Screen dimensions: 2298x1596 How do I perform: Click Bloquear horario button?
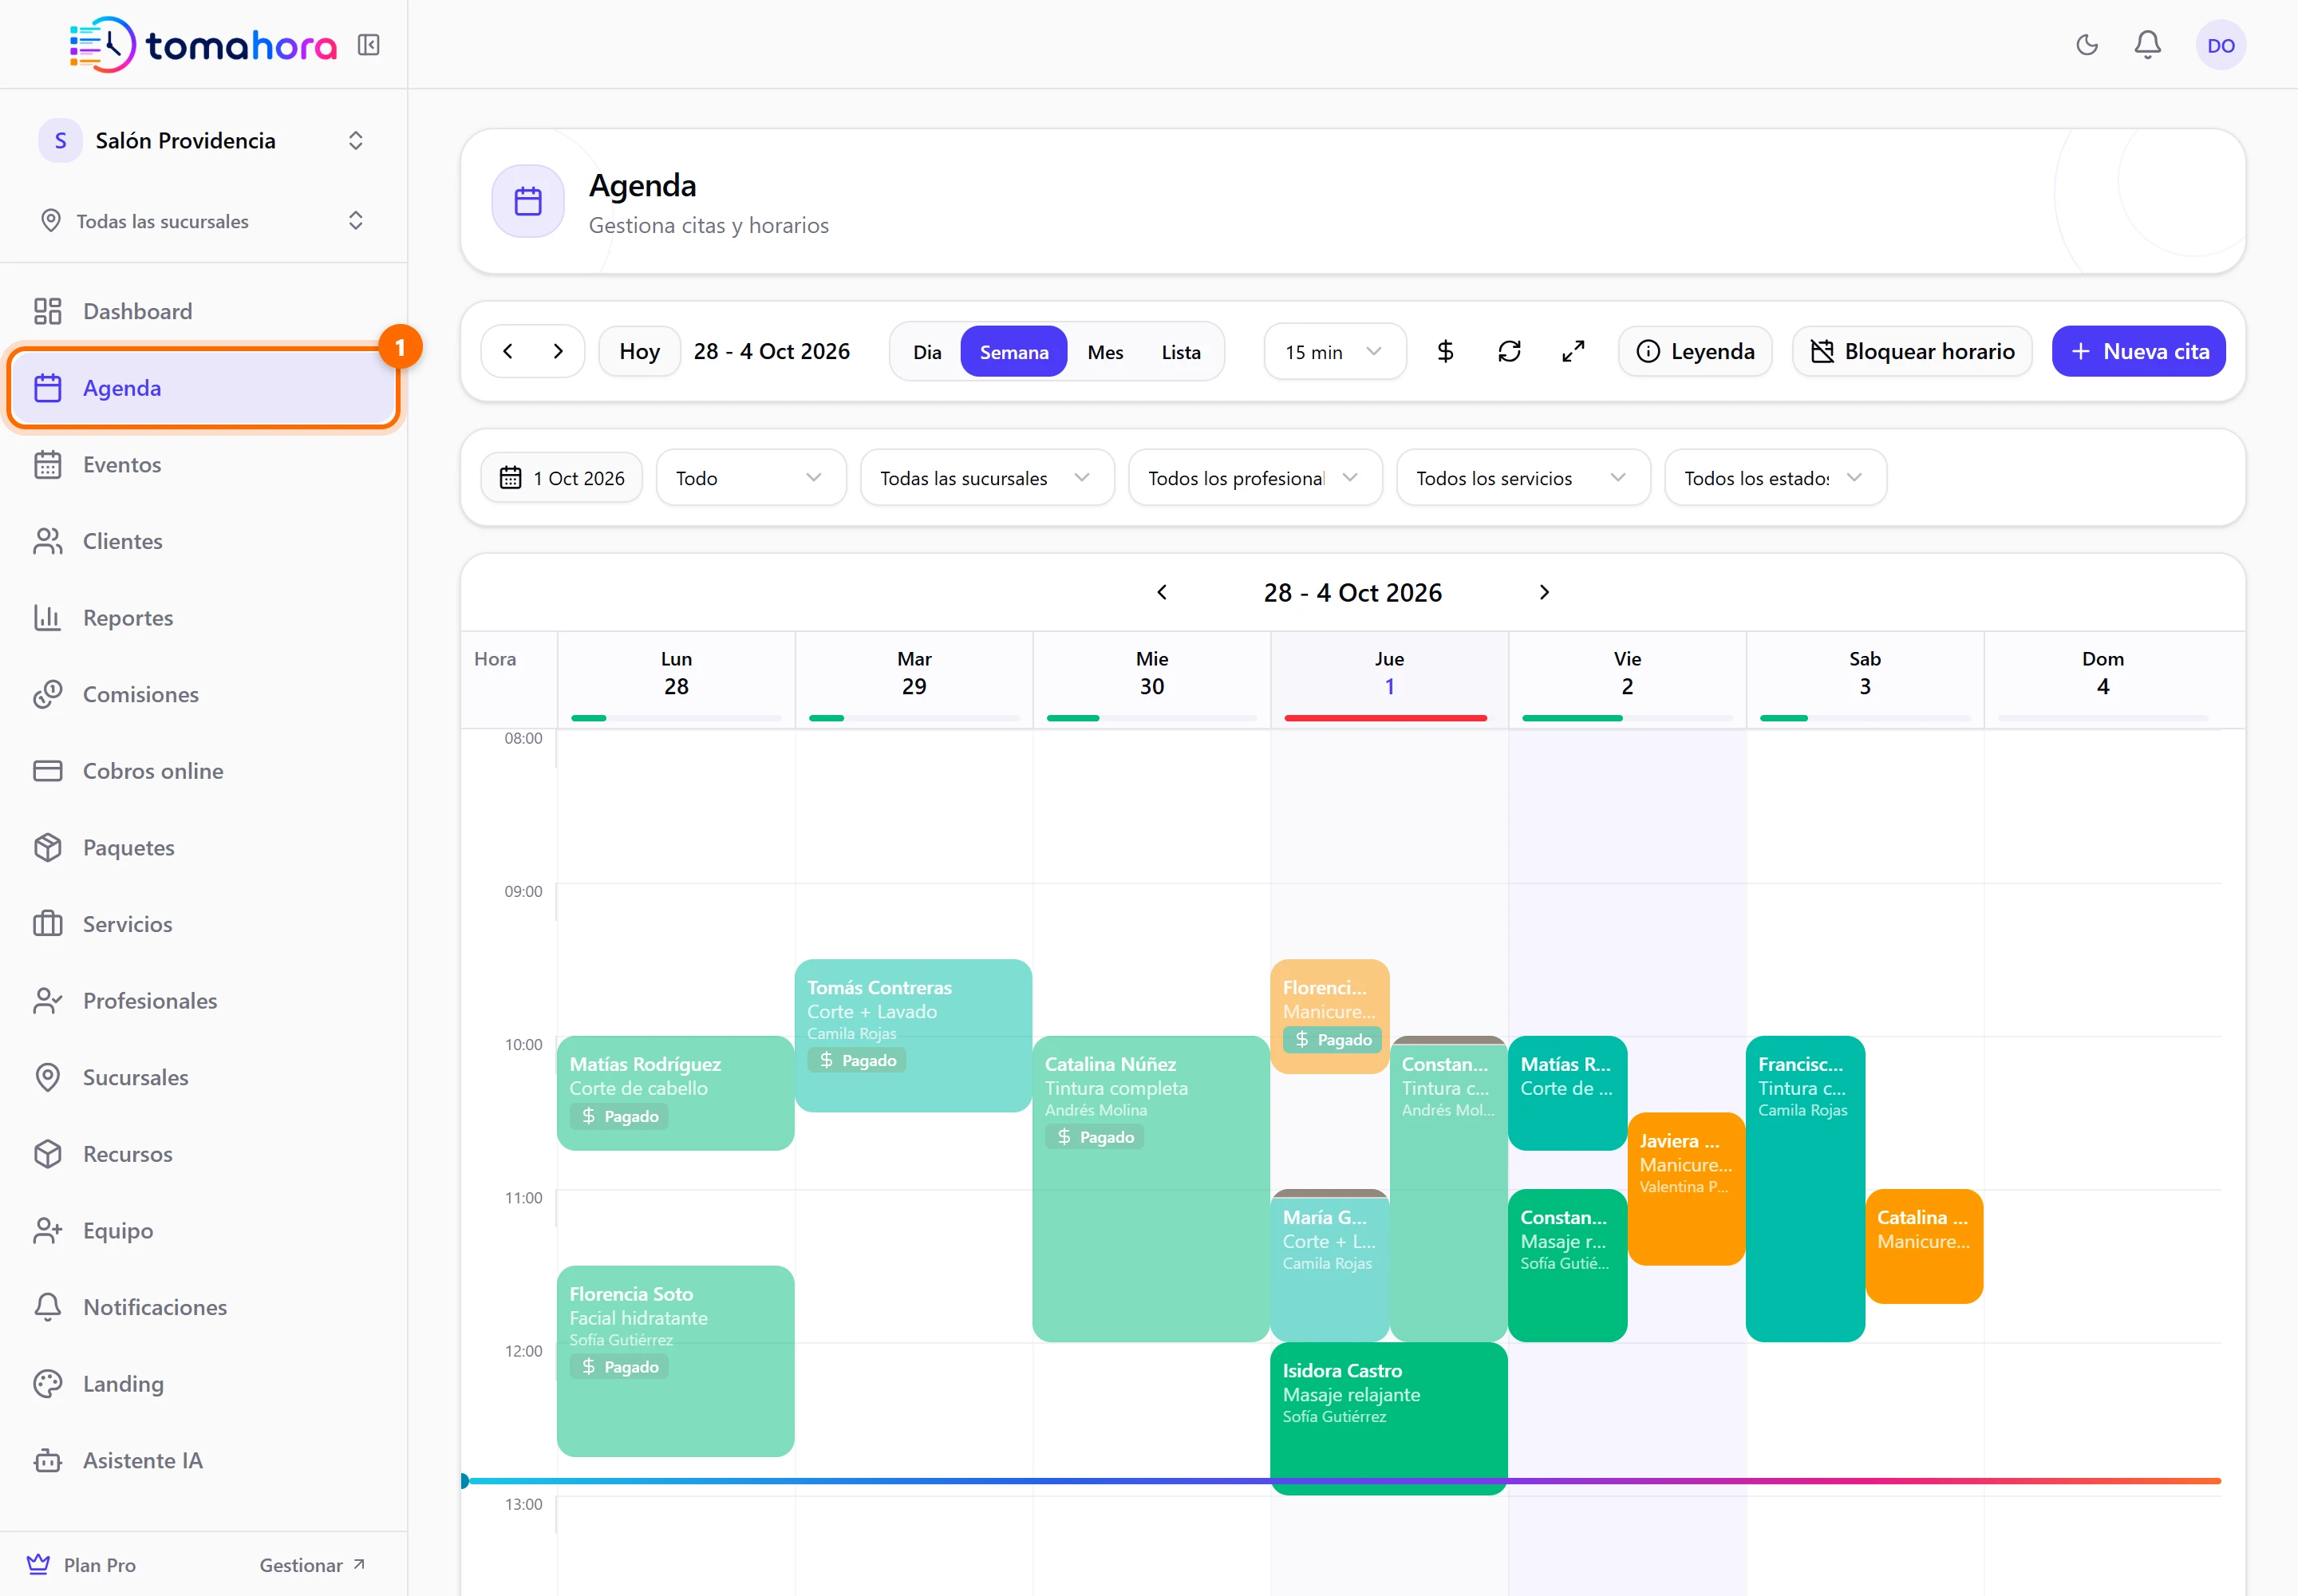[1912, 351]
